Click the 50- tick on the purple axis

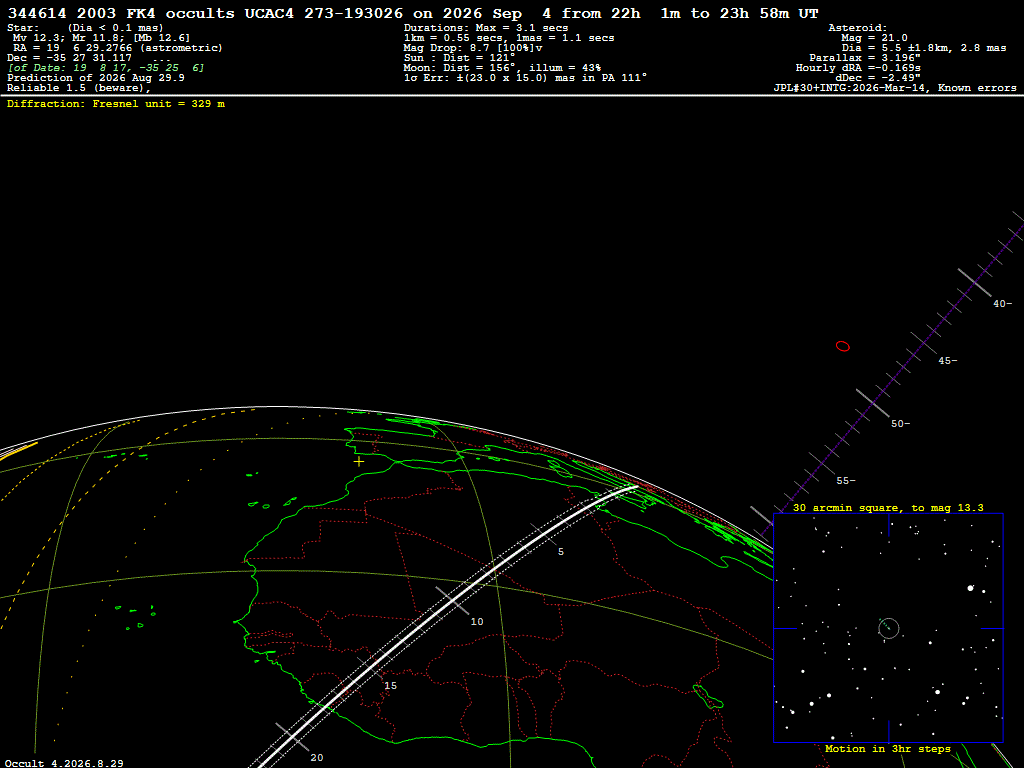900,424
